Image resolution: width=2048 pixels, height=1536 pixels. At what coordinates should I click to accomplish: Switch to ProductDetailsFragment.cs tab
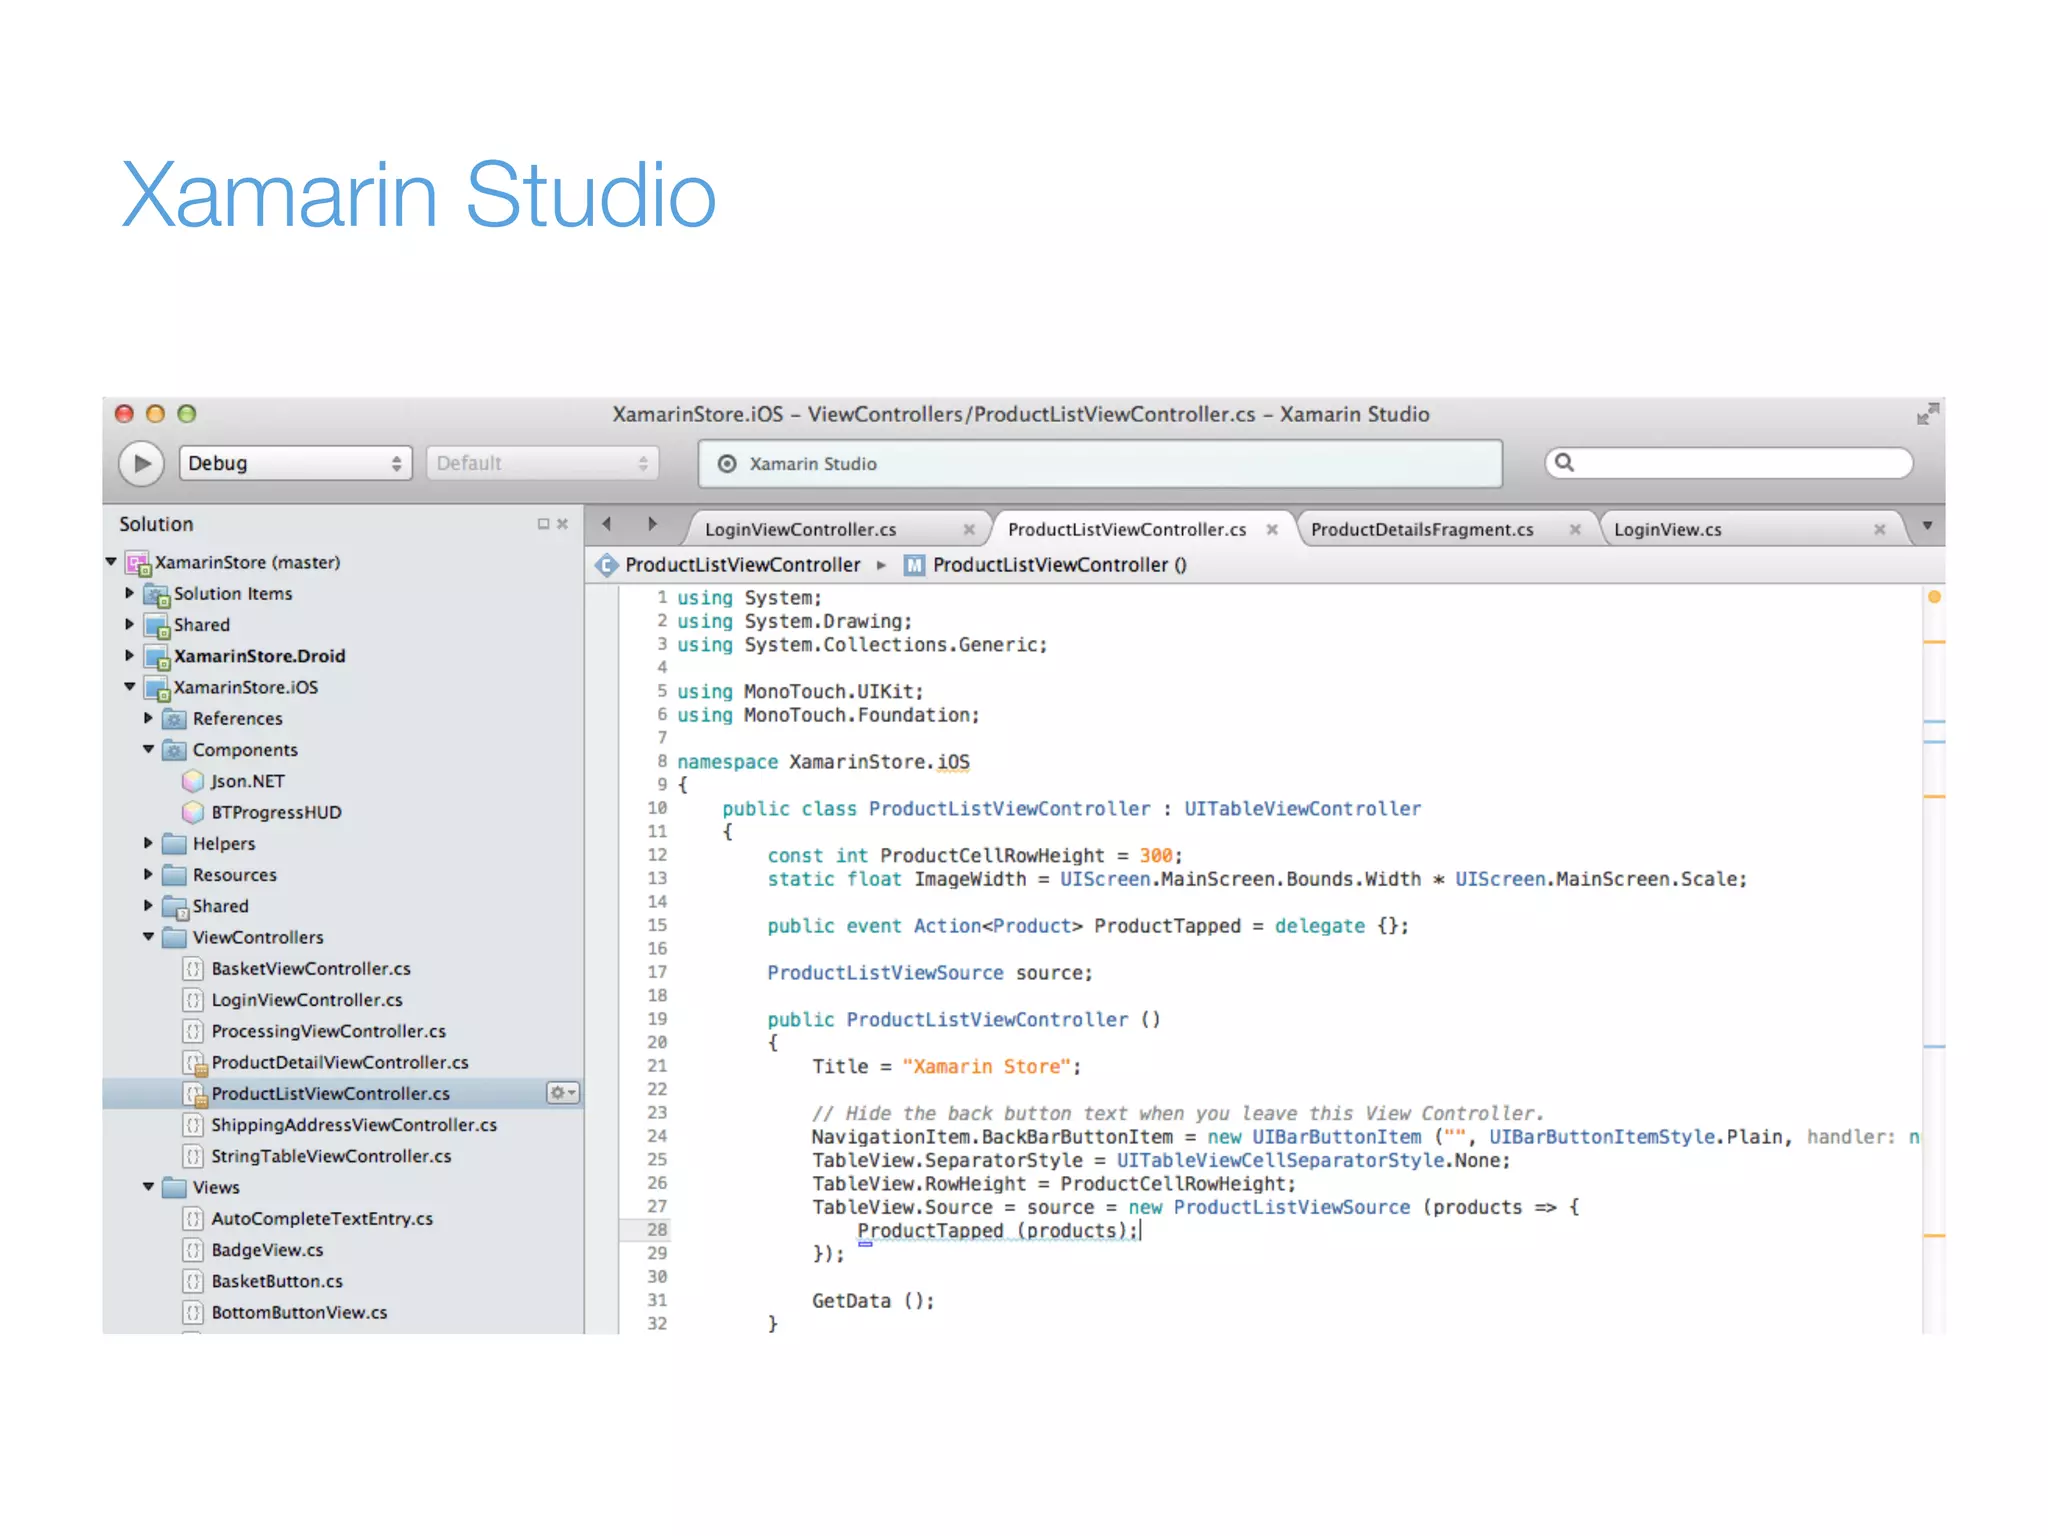coord(1422,529)
